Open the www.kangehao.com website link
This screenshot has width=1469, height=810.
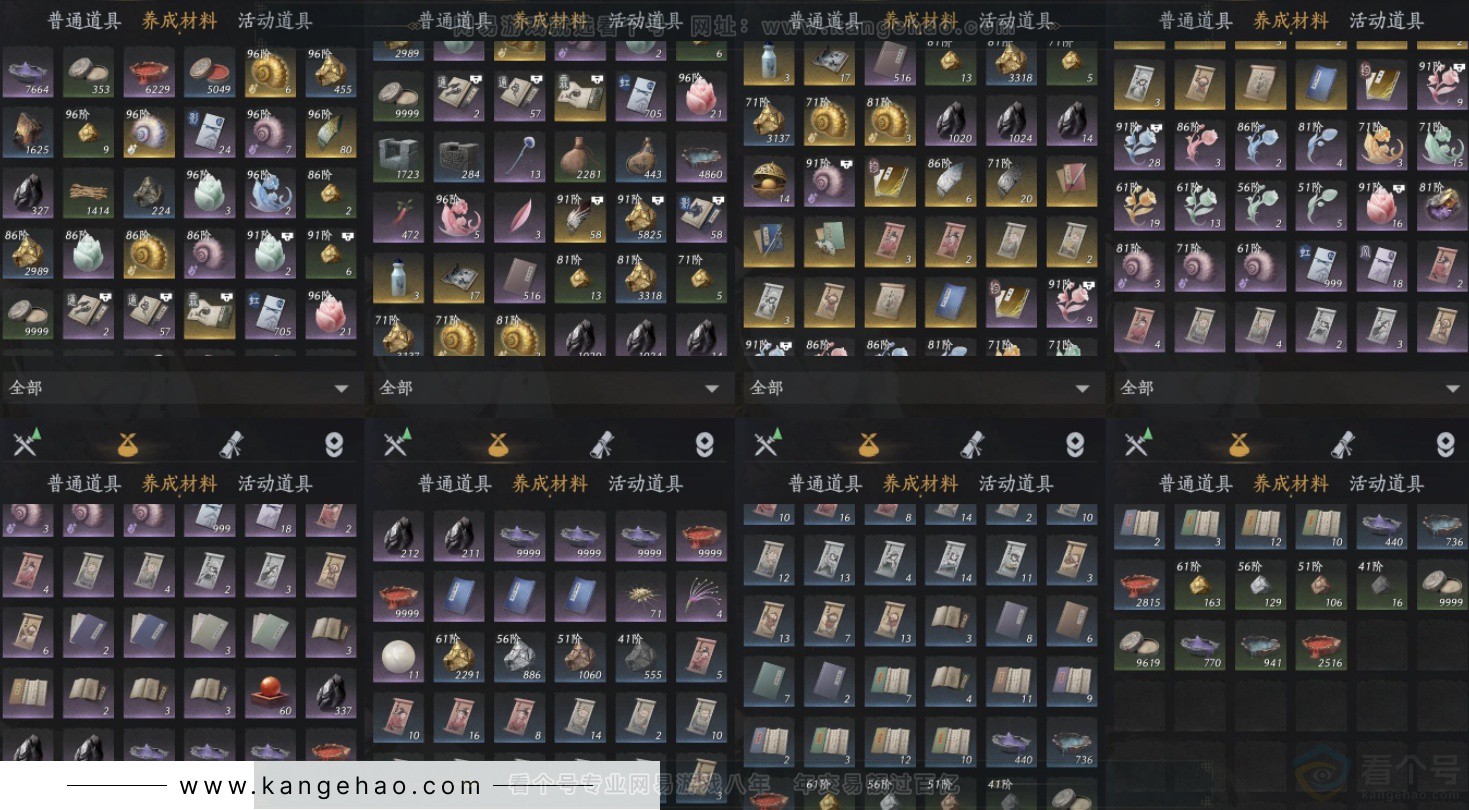coord(331,787)
